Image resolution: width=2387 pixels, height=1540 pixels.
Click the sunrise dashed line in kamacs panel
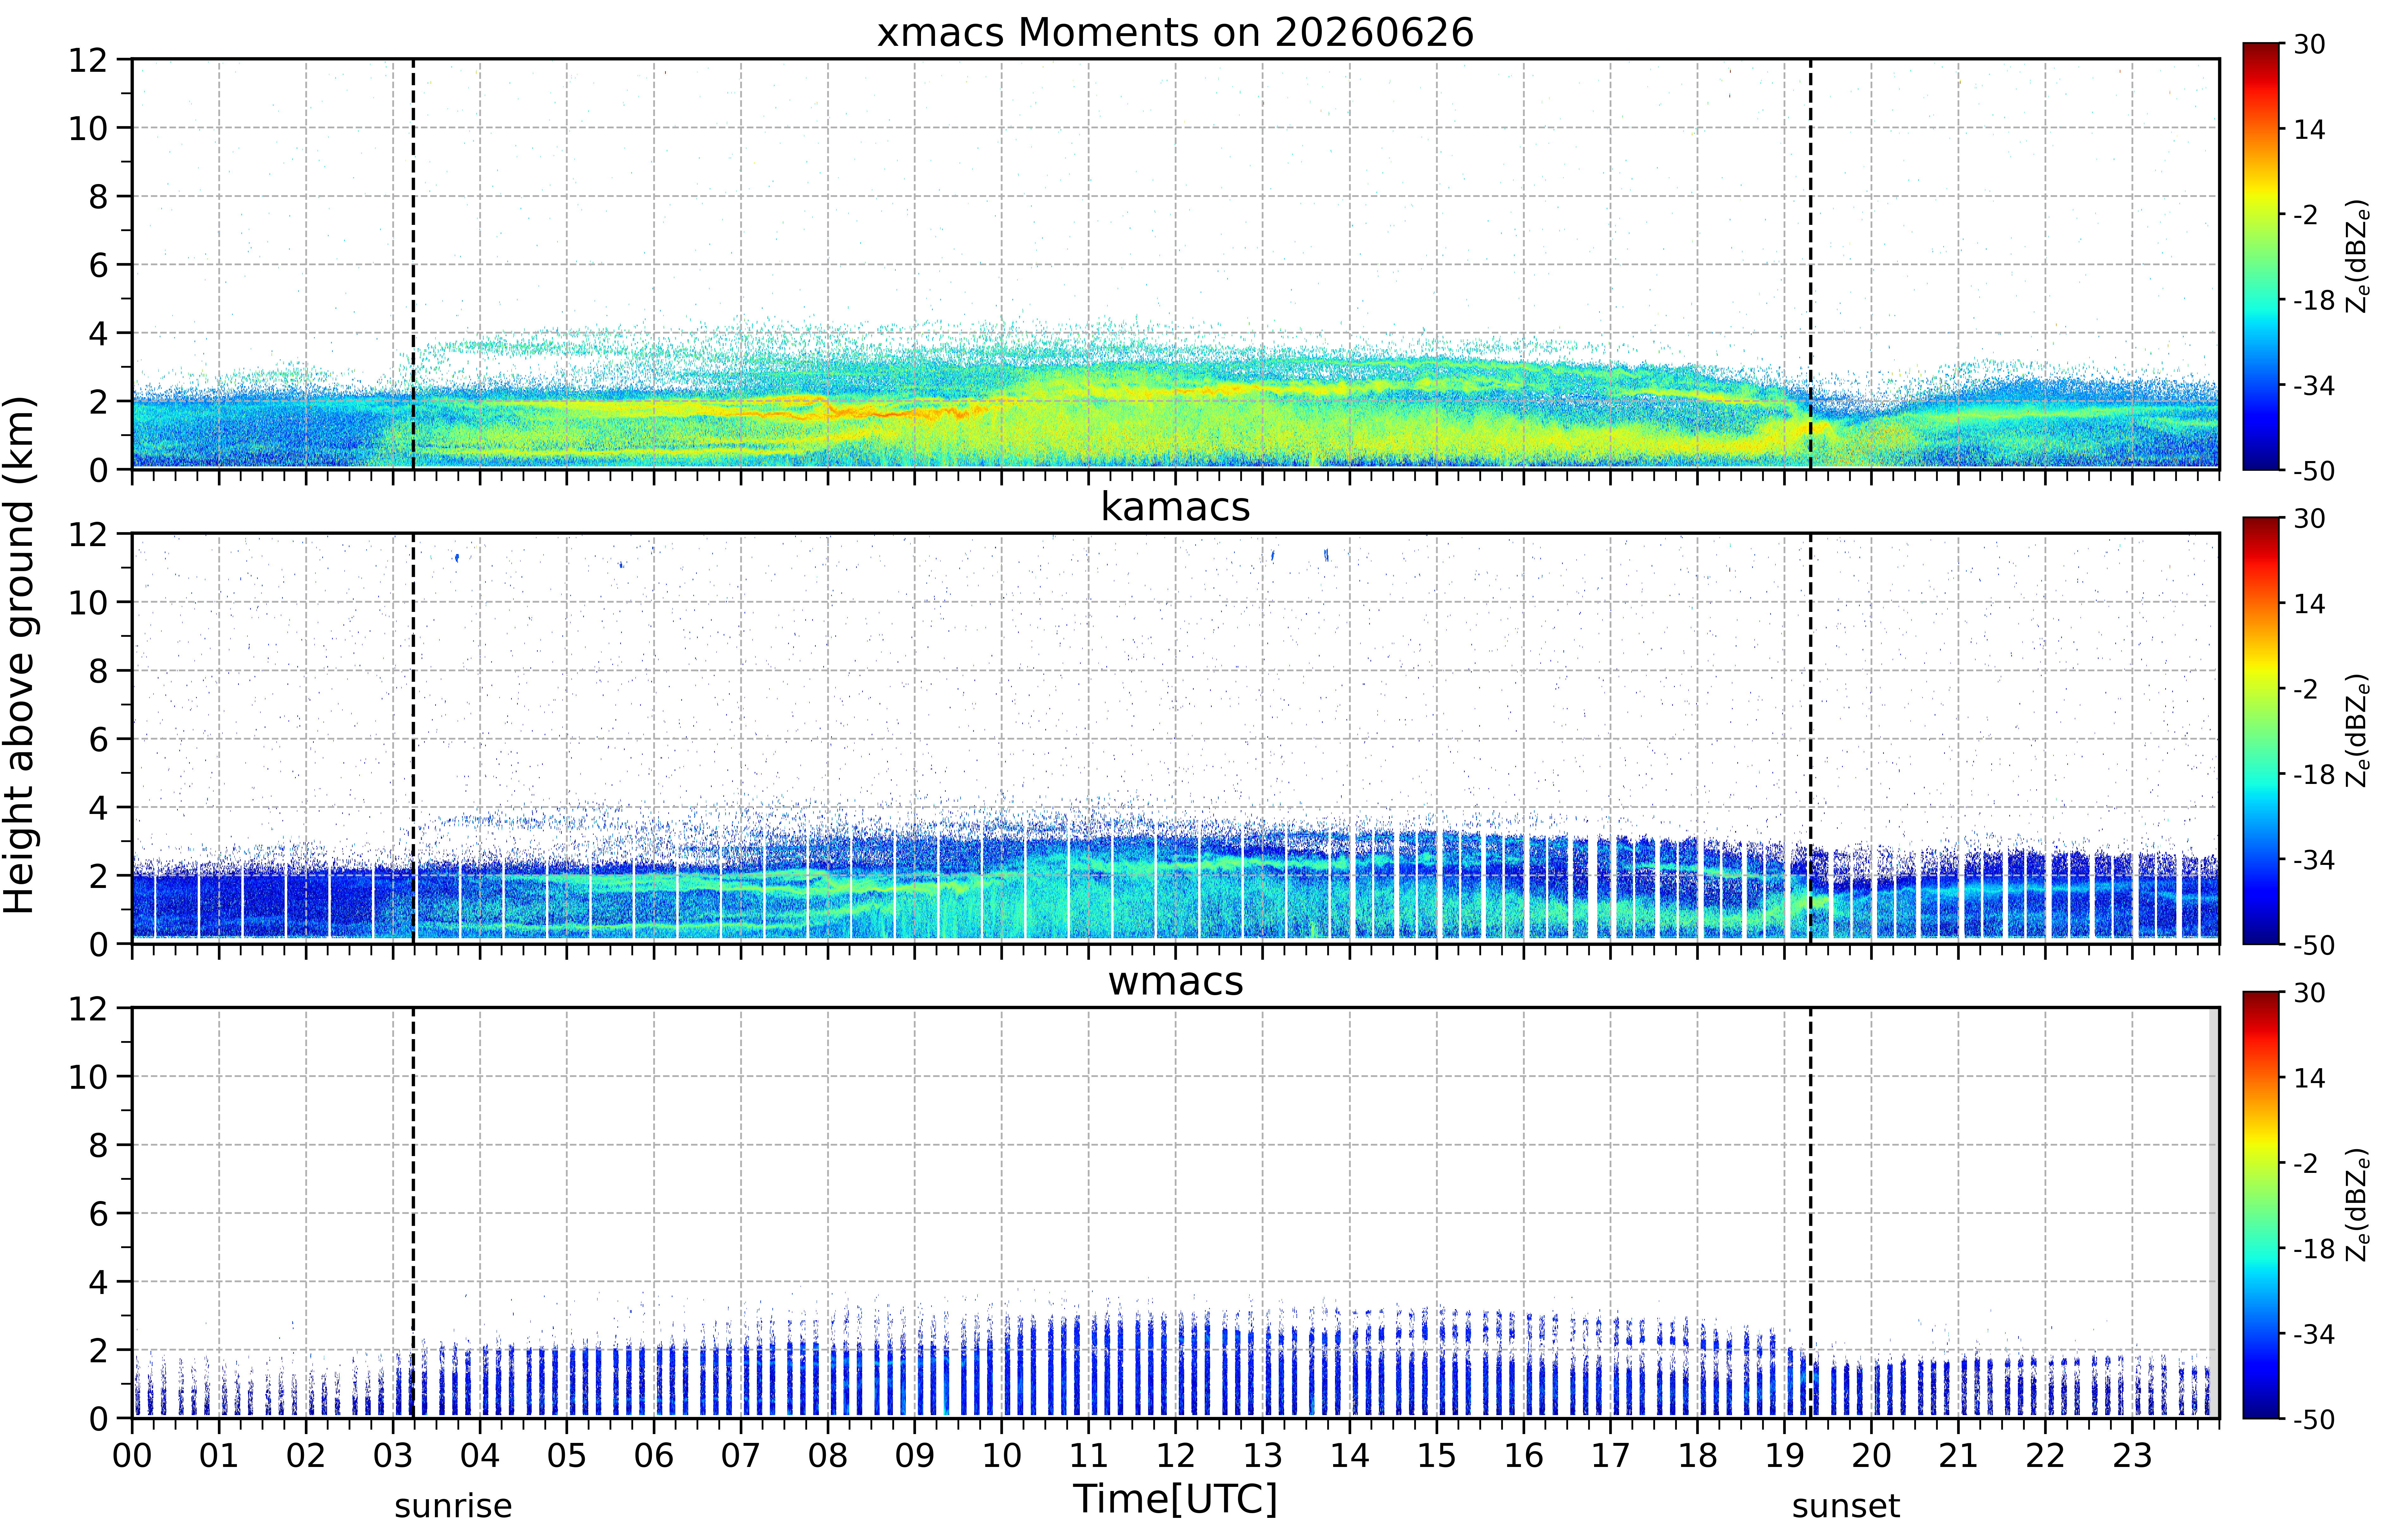tap(413, 738)
